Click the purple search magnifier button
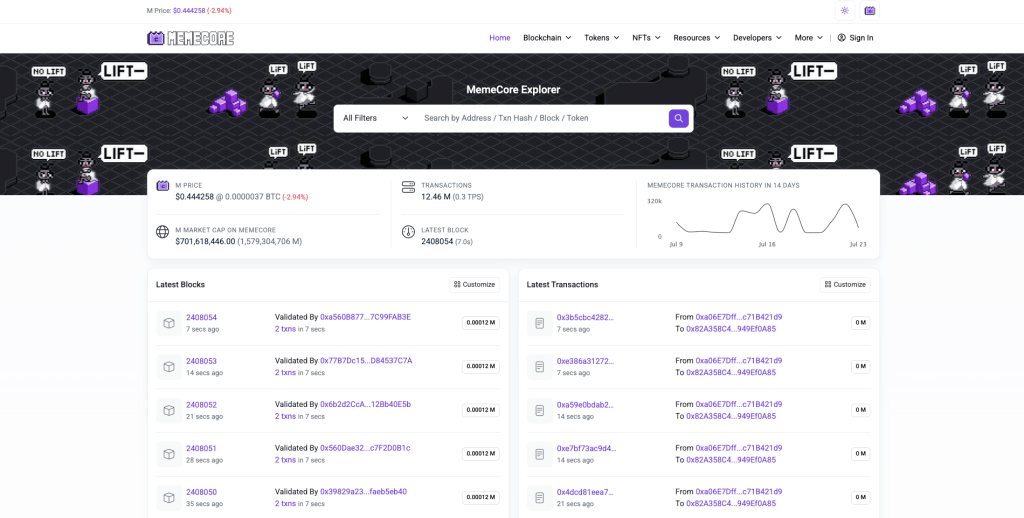 679,118
